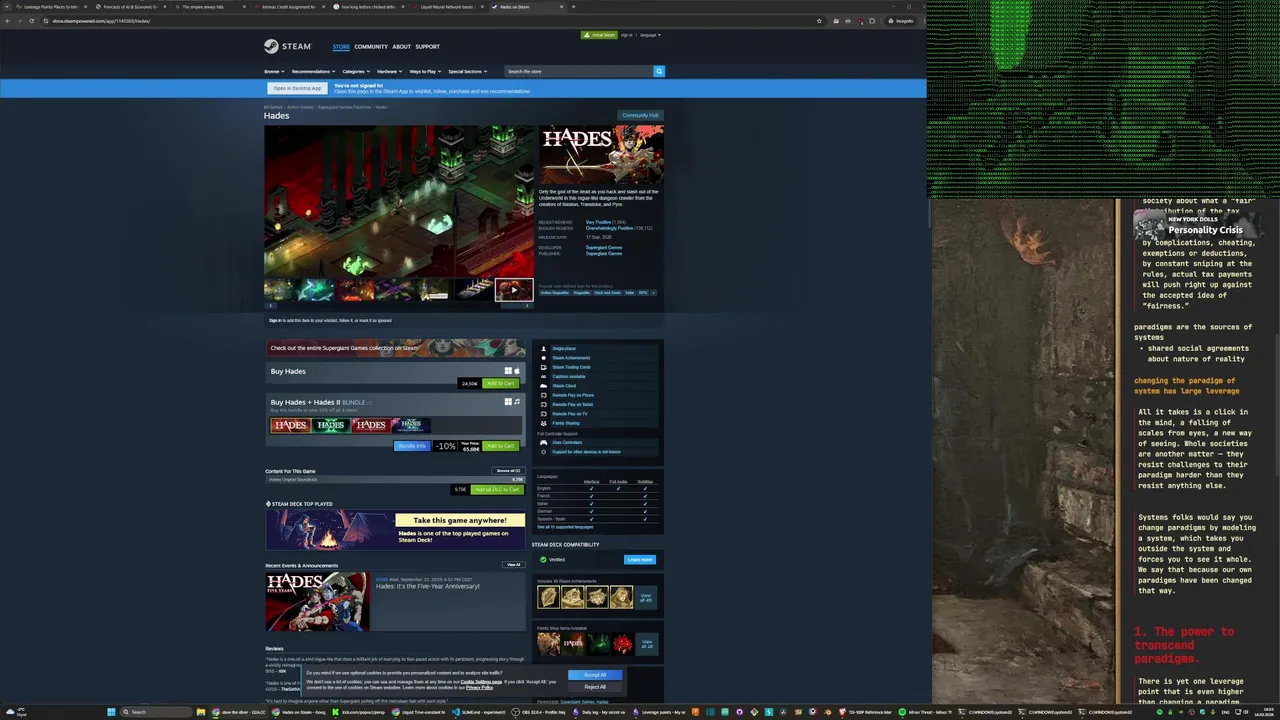View all 49 Steam achievements
The height and width of the screenshot is (720, 1280).
tap(646, 597)
